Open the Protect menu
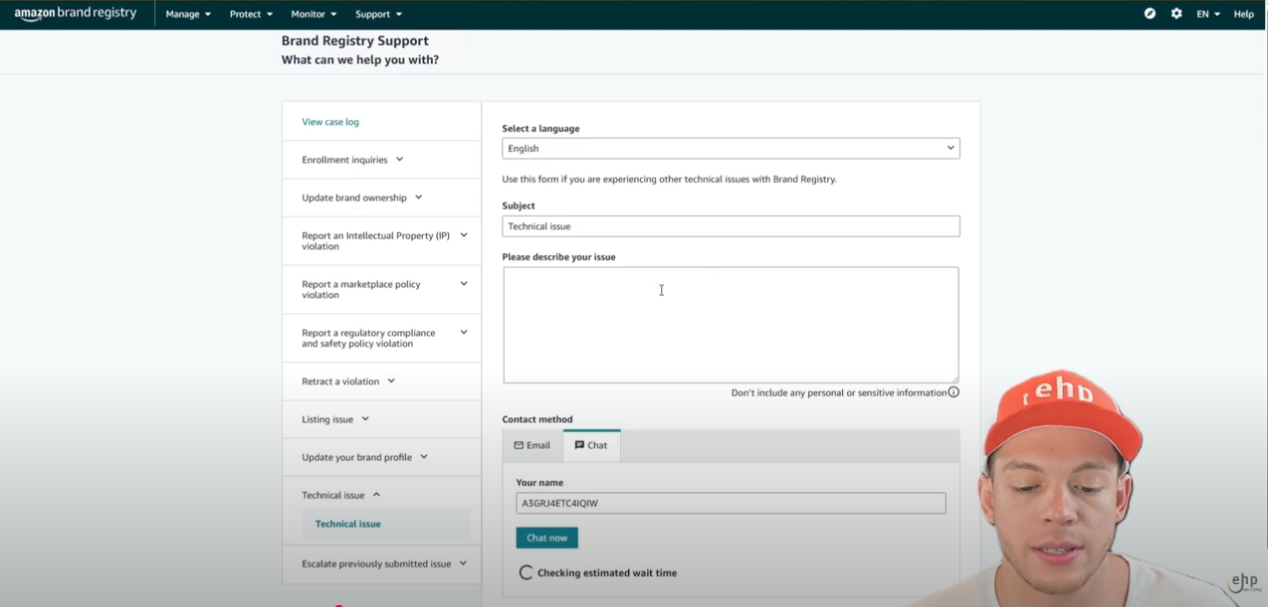Image resolution: width=1268 pixels, height=607 pixels. [x=251, y=14]
